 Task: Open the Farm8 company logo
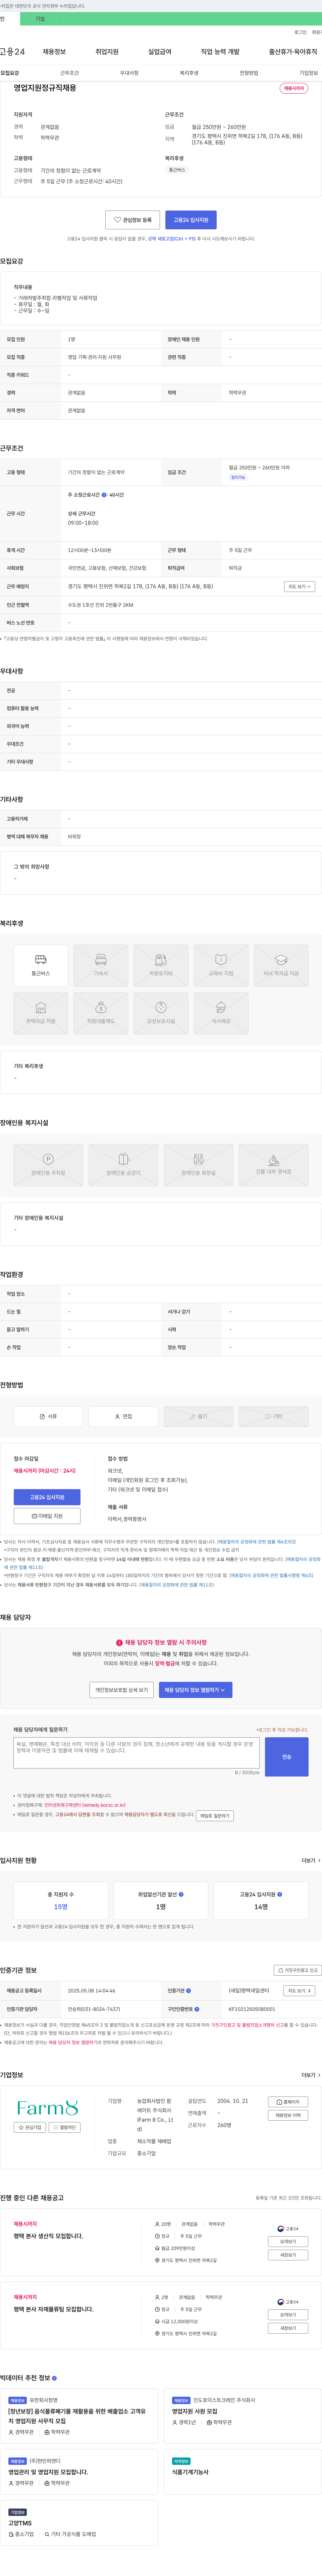[x=47, y=2108]
